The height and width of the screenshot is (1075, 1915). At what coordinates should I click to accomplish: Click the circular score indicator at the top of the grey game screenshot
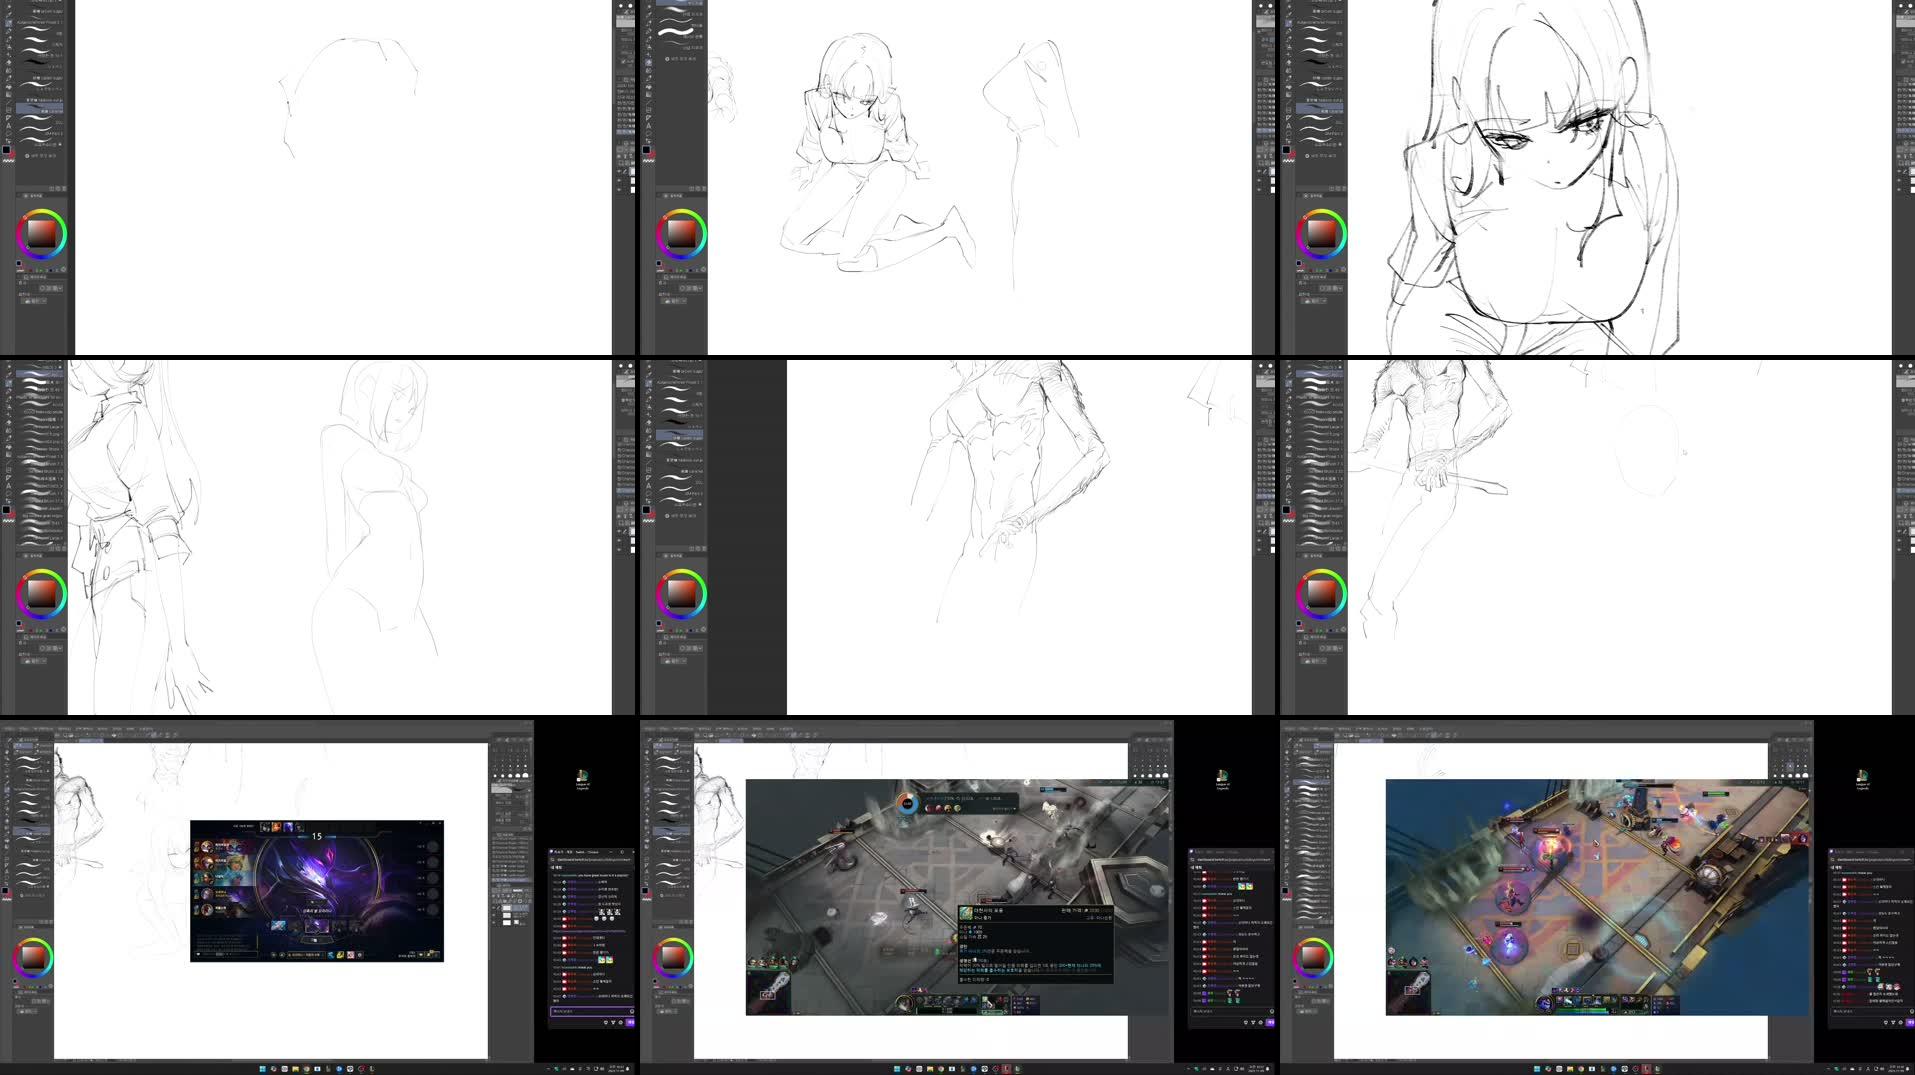(x=908, y=804)
